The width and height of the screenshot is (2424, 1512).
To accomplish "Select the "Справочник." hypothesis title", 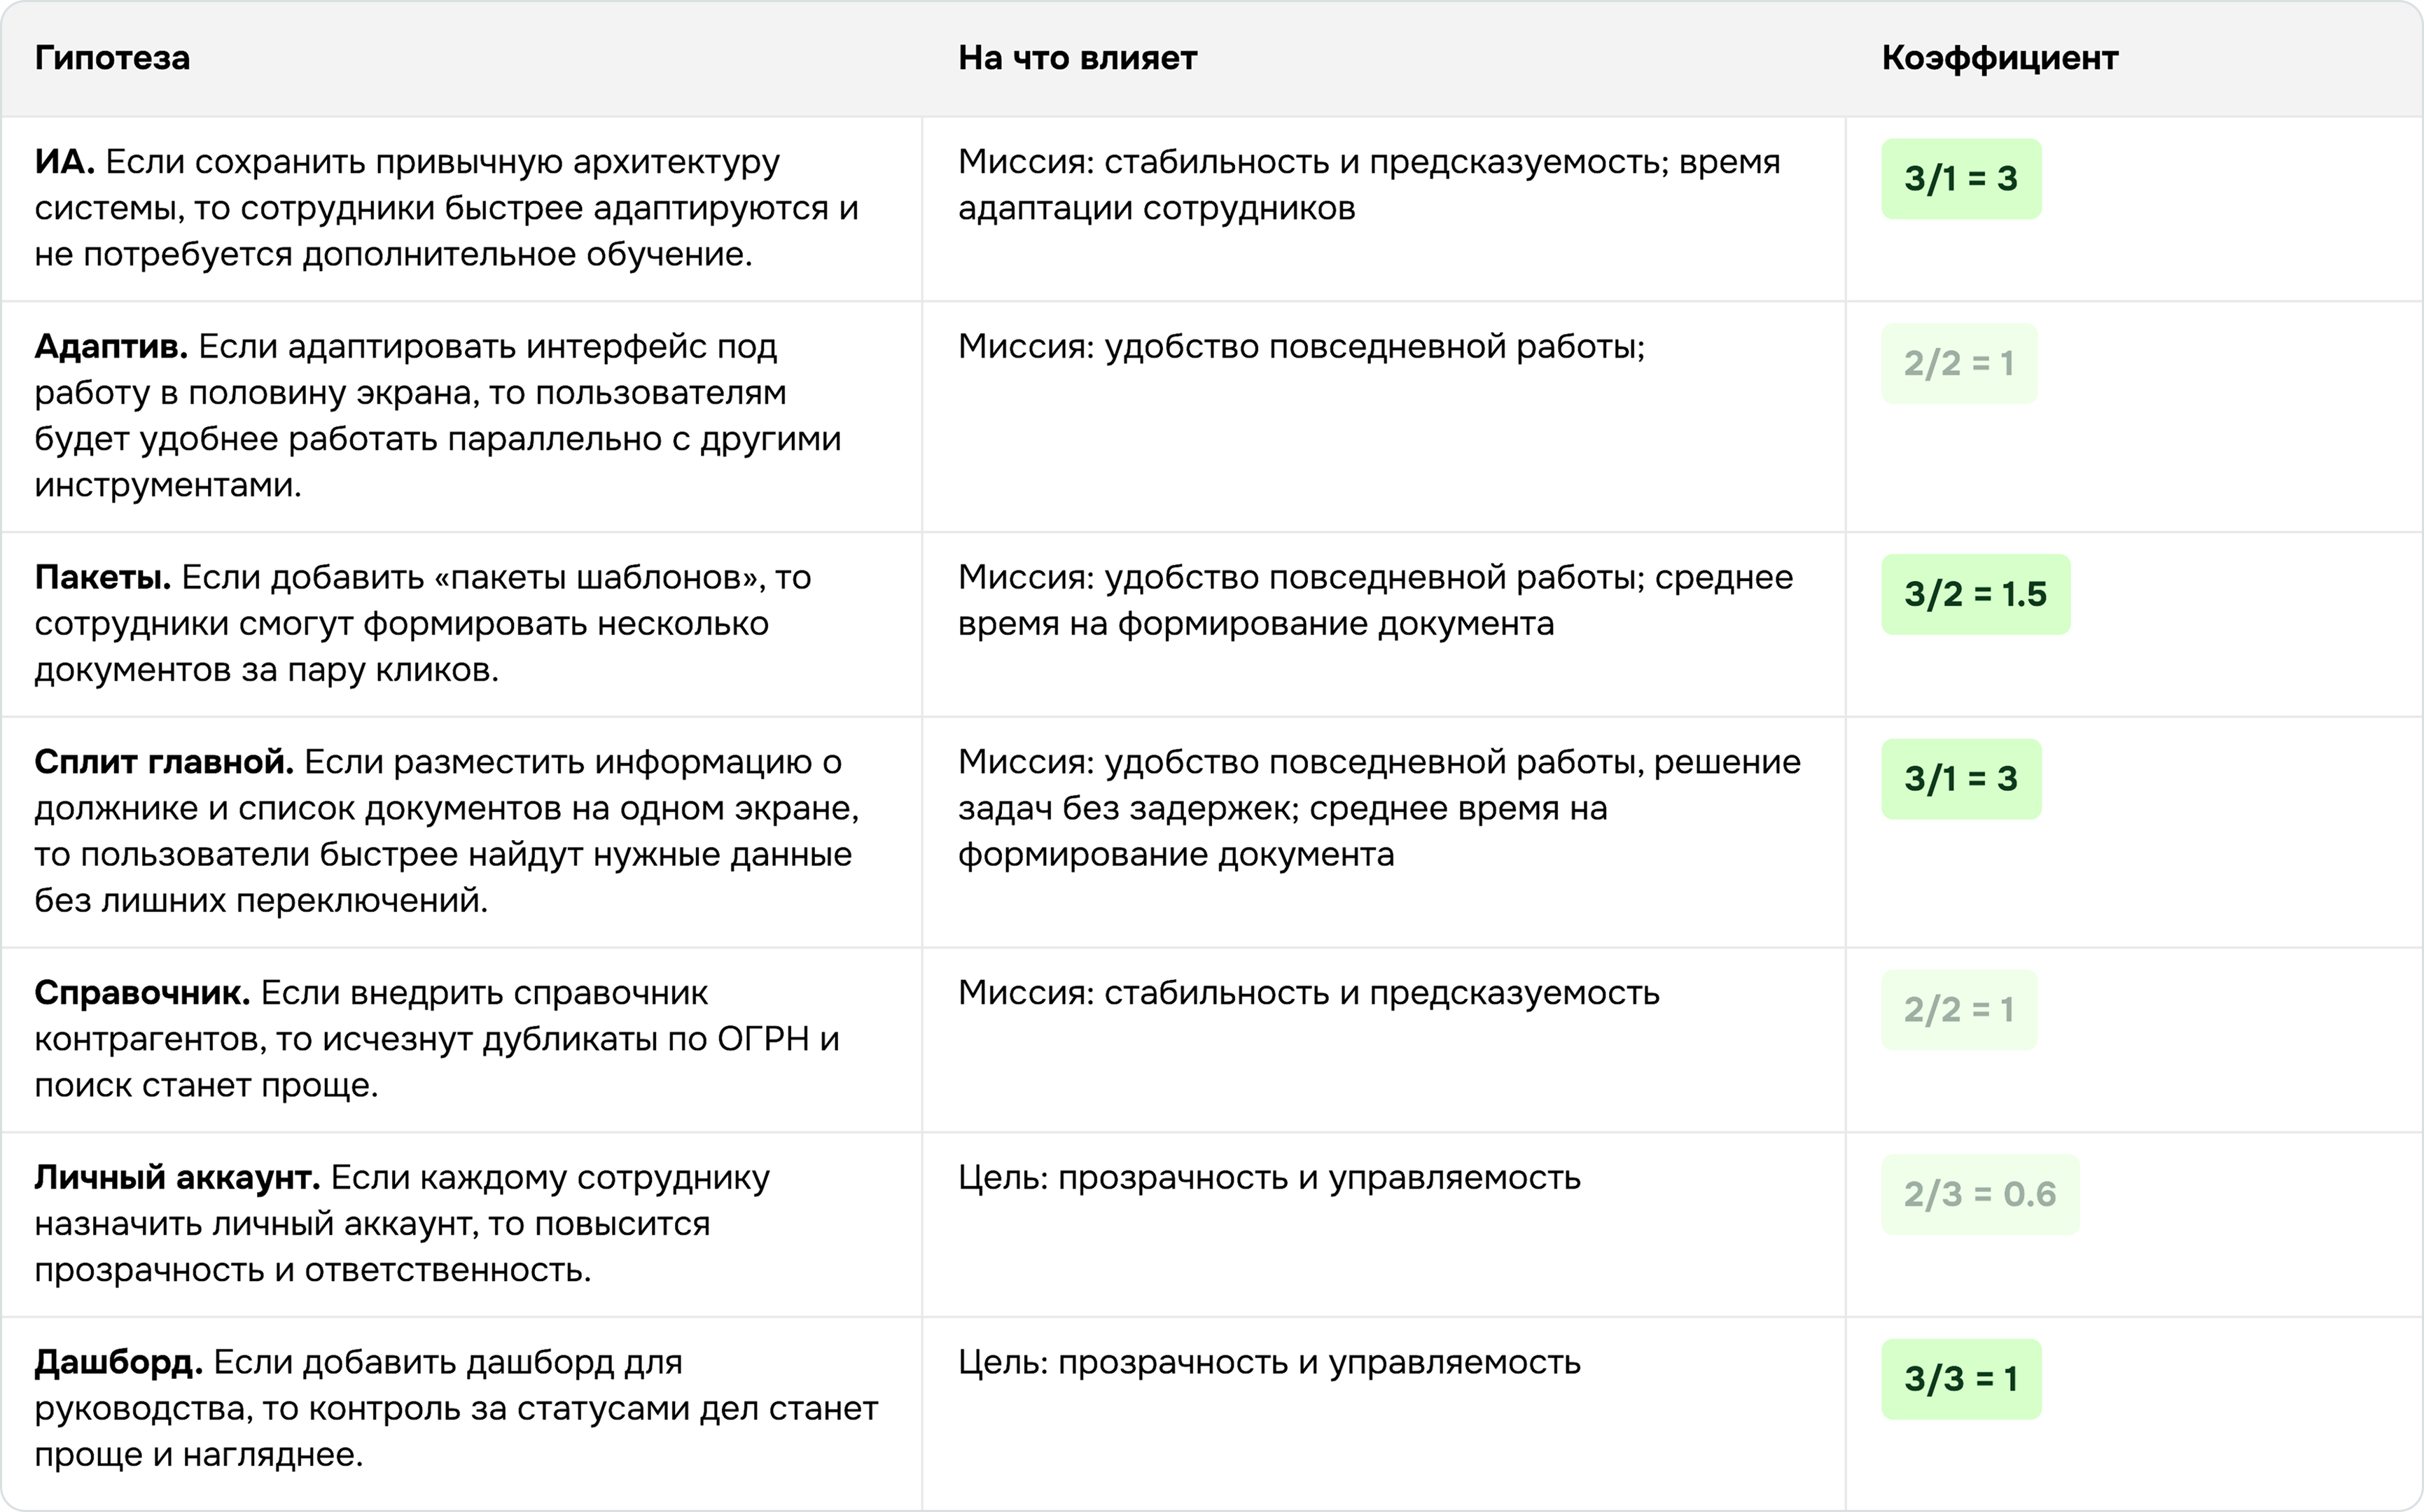I will click(x=142, y=993).
